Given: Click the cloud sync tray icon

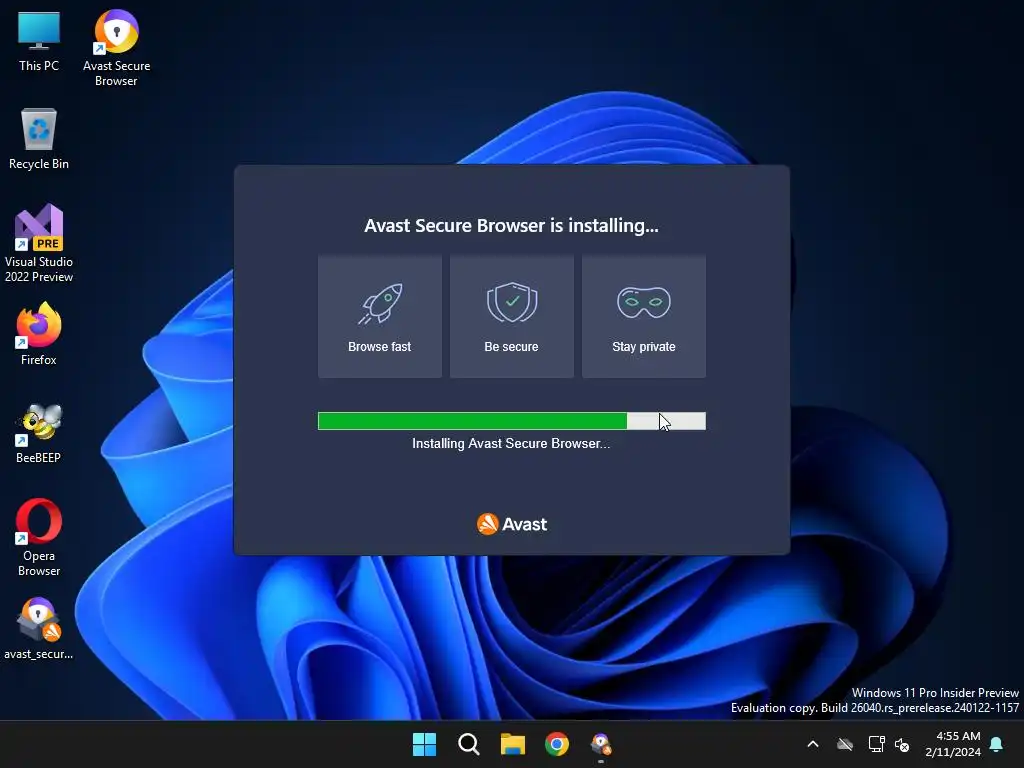Looking at the screenshot, I should [845, 744].
